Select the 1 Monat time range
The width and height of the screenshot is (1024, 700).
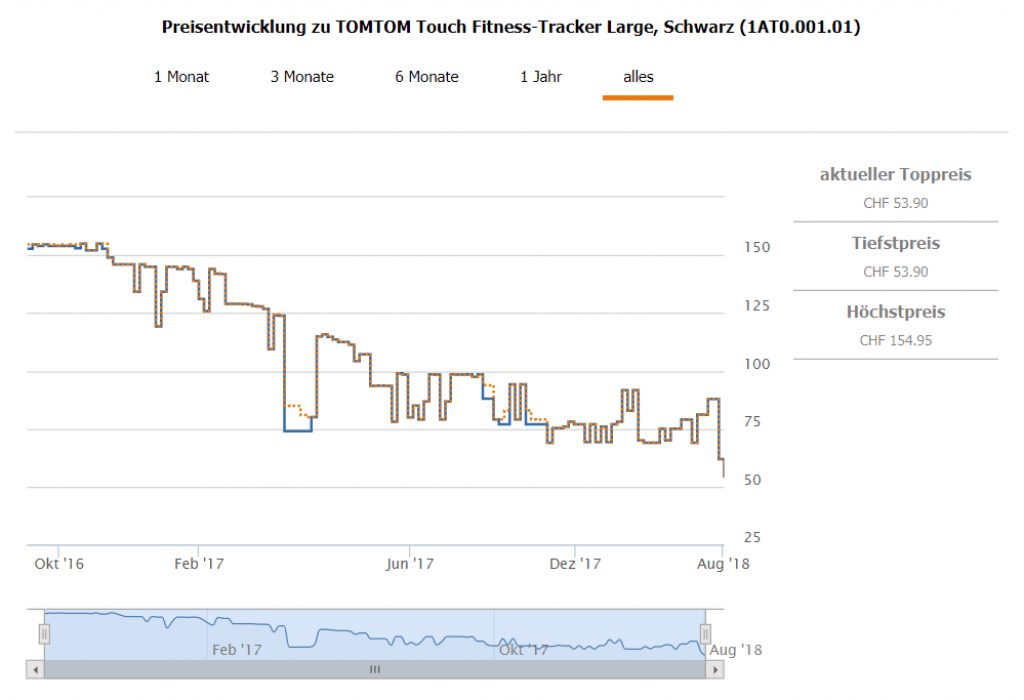[x=181, y=77]
